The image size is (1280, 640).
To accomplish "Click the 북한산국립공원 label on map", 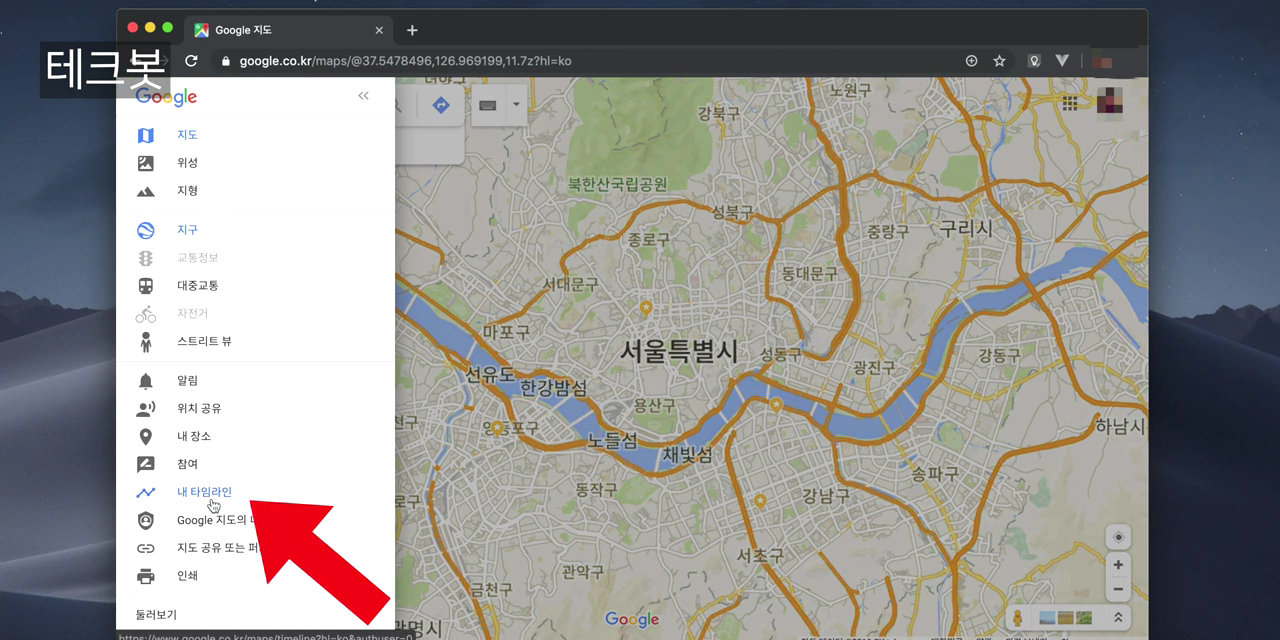I will point(617,184).
